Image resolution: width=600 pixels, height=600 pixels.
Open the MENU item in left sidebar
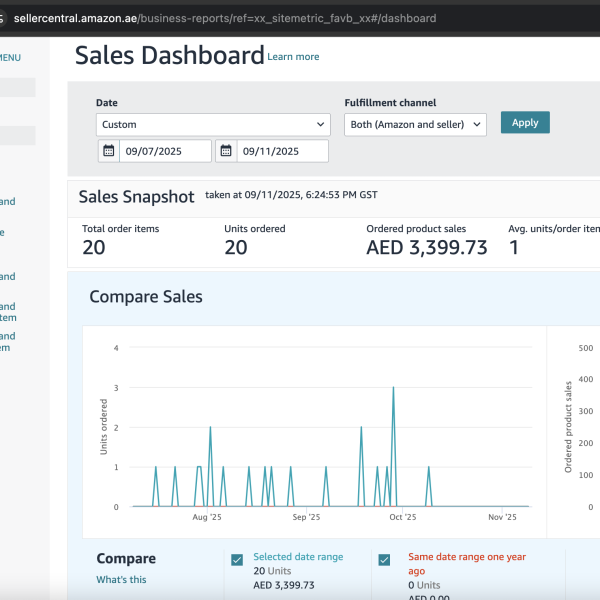pos(10,58)
